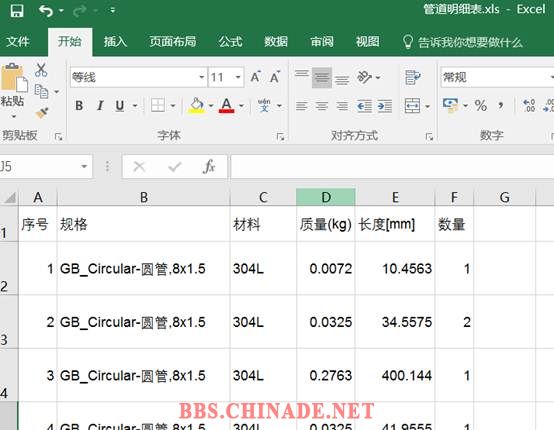
Task: Open the 等线 font name dropdown
Action: pos(201,77)
